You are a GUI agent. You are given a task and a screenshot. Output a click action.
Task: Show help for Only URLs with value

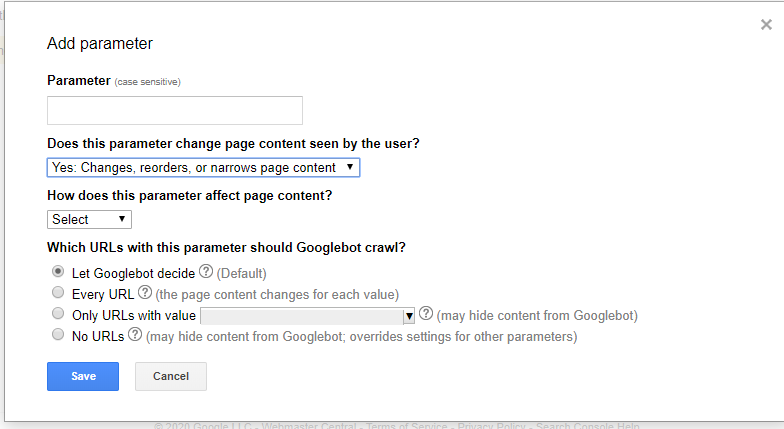point(426,314)
